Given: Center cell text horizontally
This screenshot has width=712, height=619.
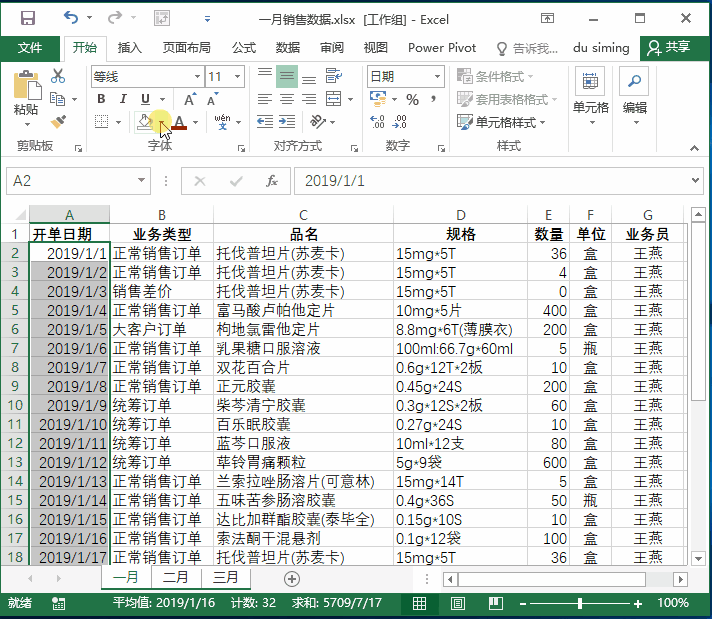Looking at the screenshot, I should point(287,99).
